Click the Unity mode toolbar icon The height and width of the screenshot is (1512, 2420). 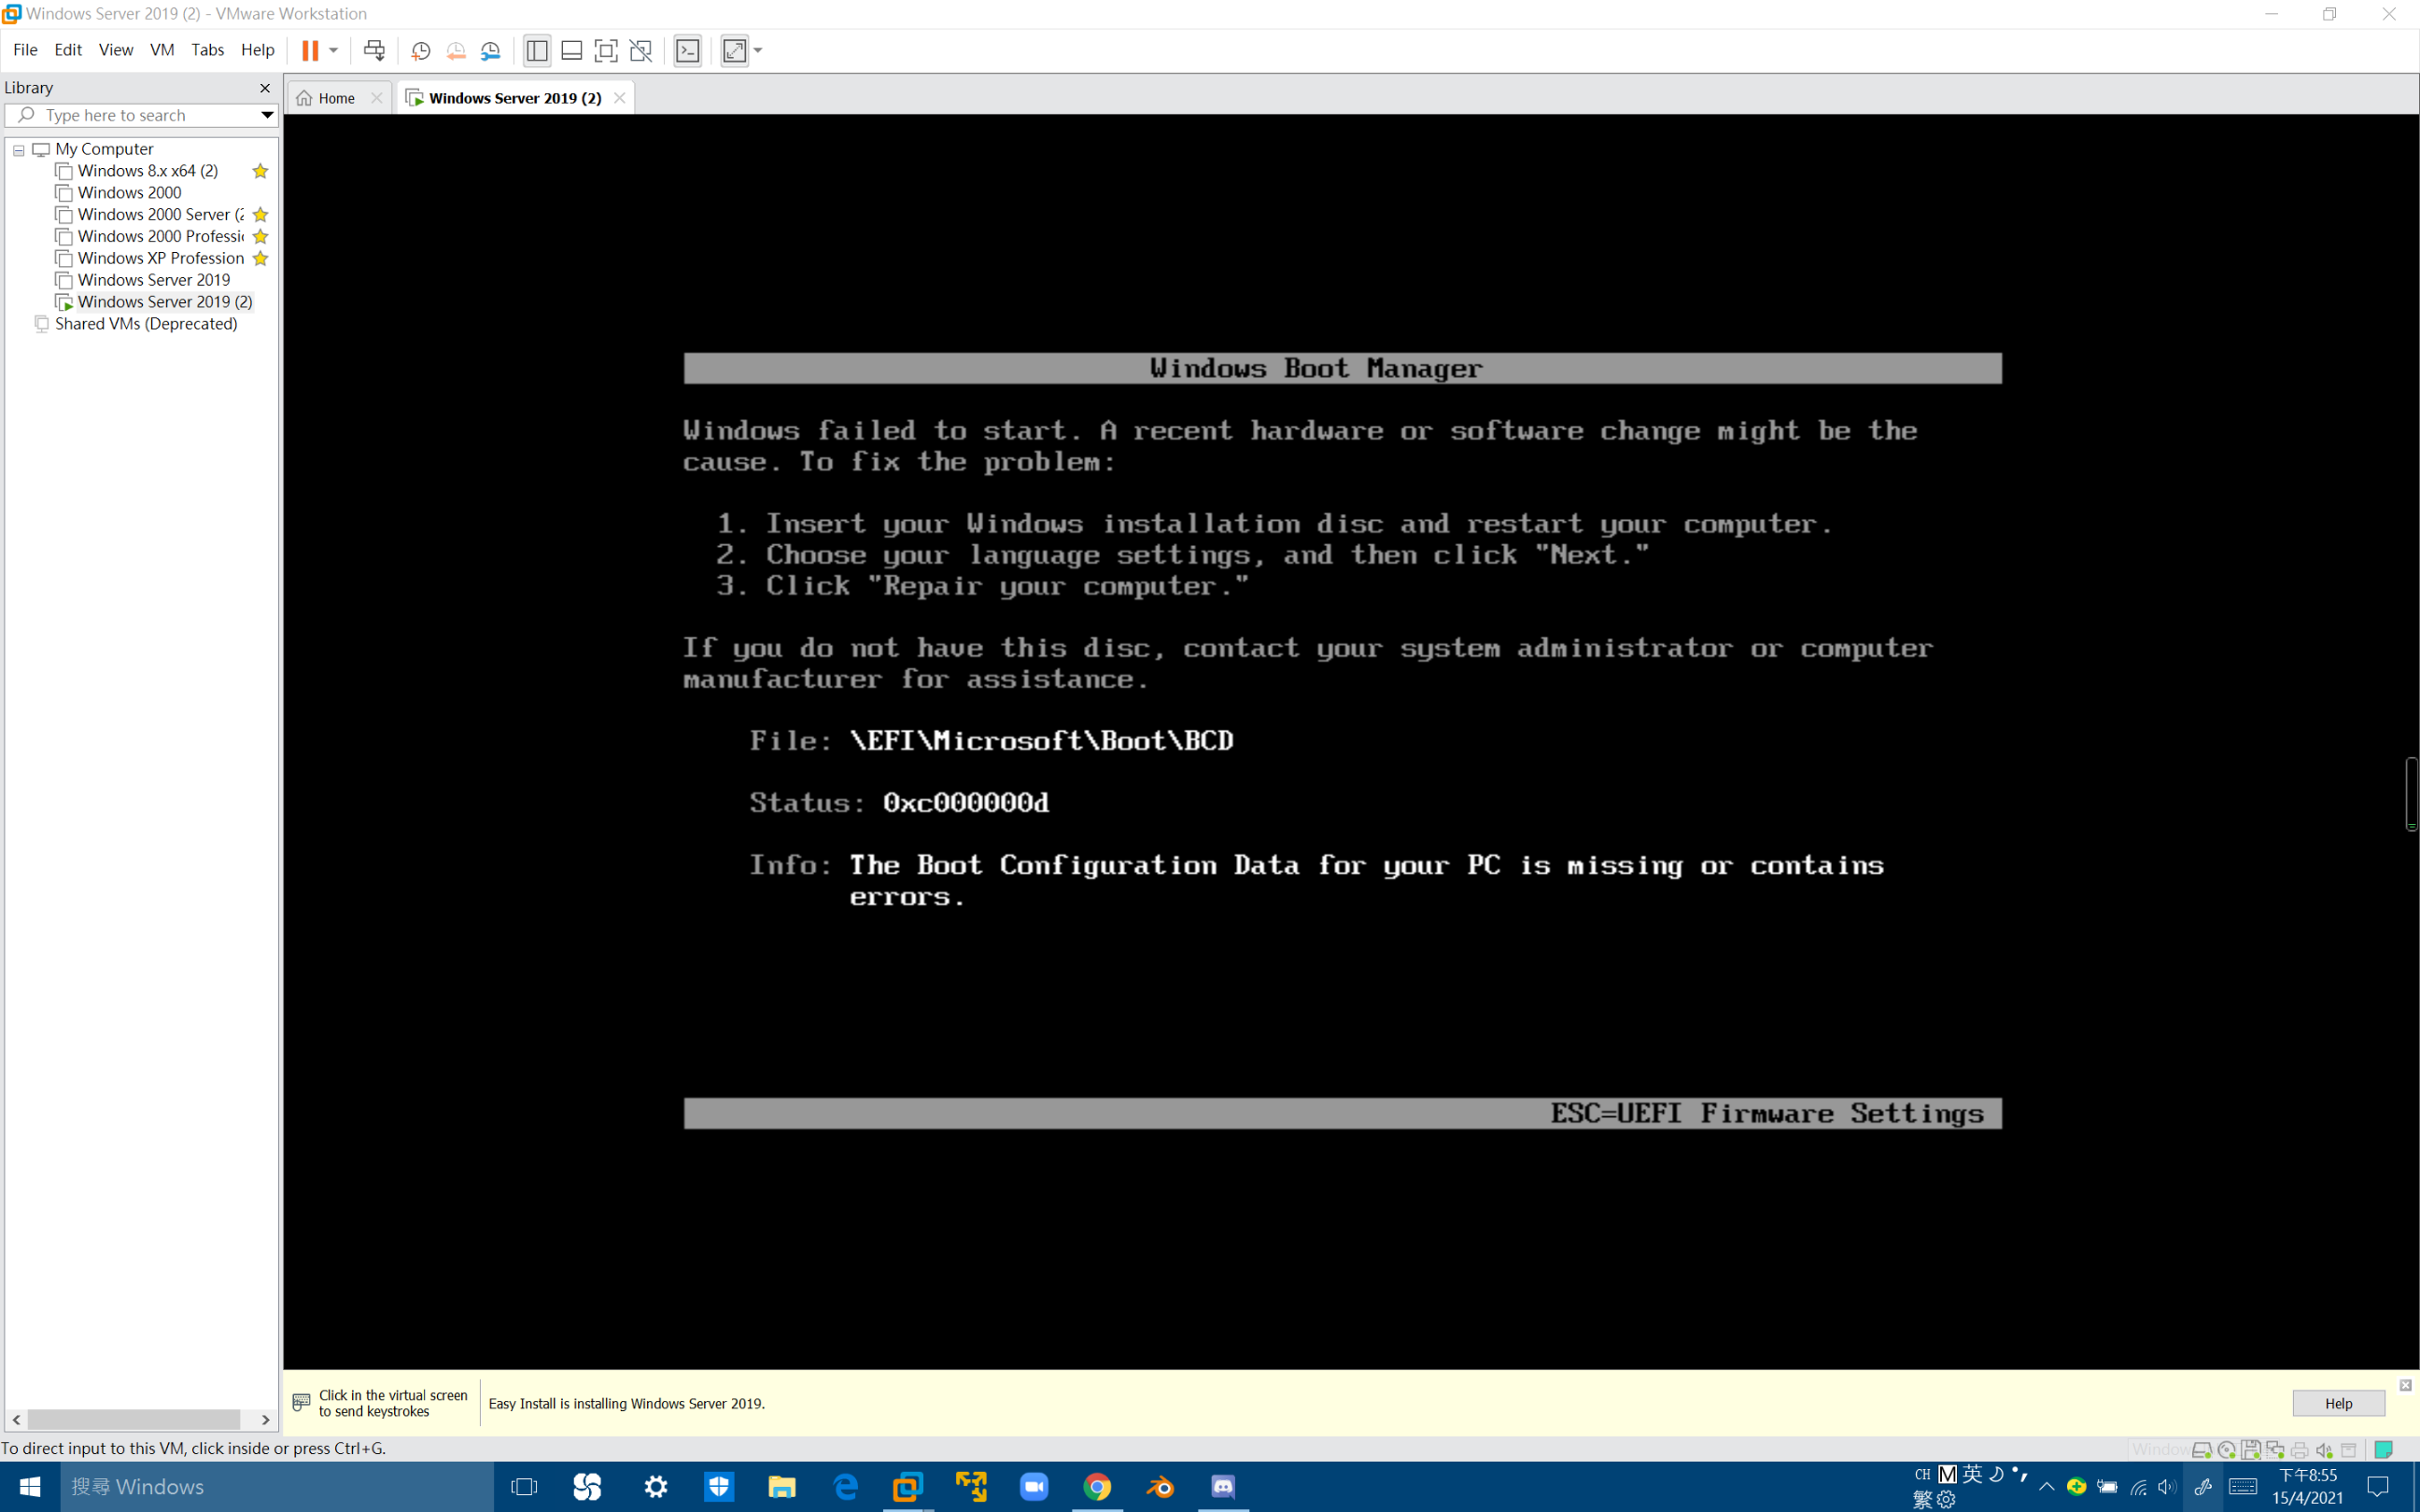click(x=641, y=50)
